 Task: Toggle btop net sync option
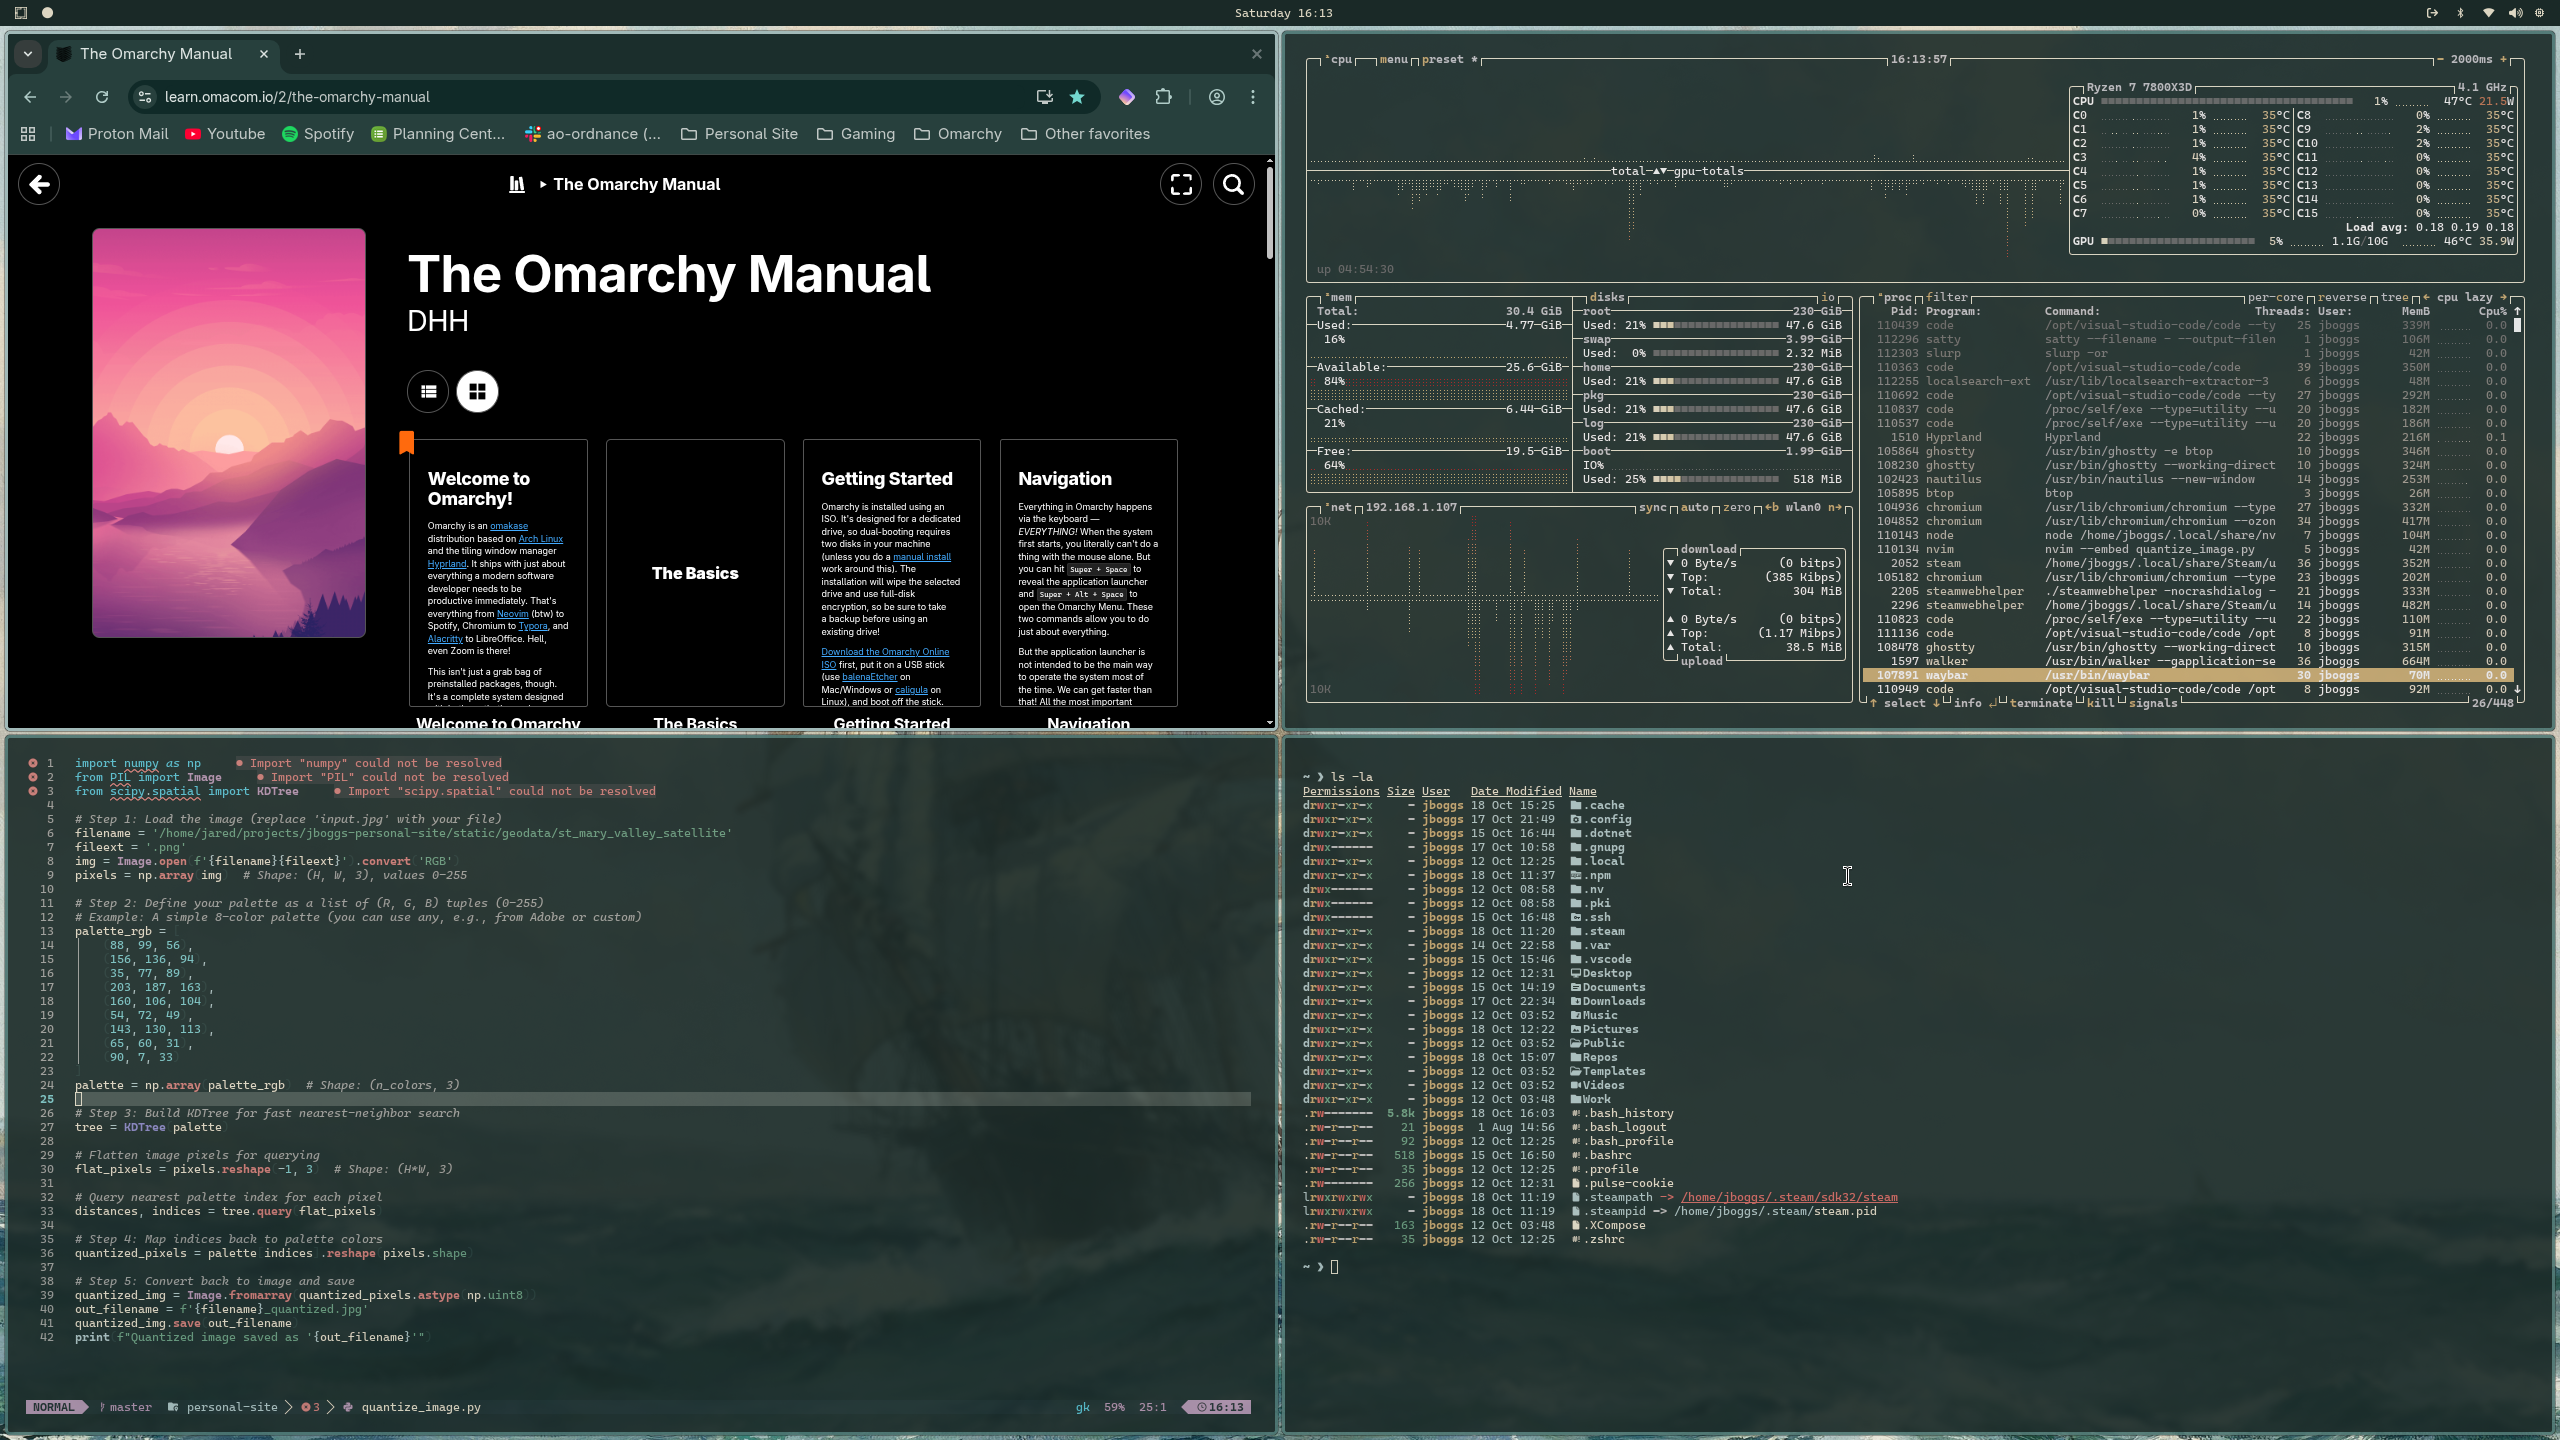pos(1652,508)
